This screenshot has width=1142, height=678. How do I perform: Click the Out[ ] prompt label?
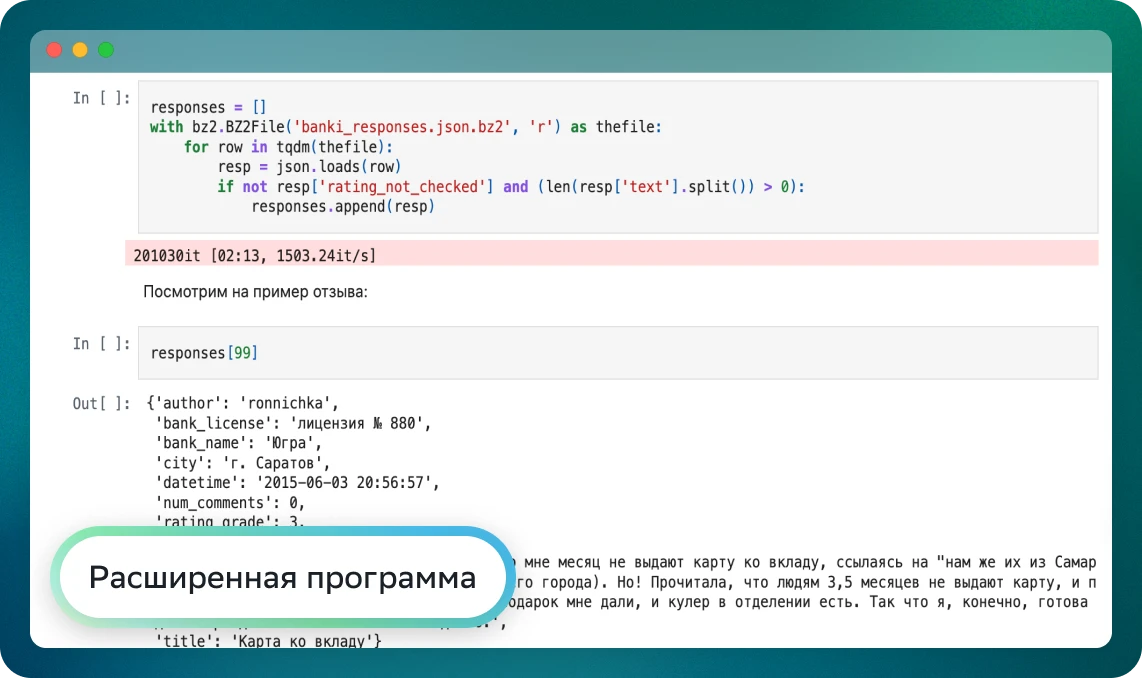[101, 404]
